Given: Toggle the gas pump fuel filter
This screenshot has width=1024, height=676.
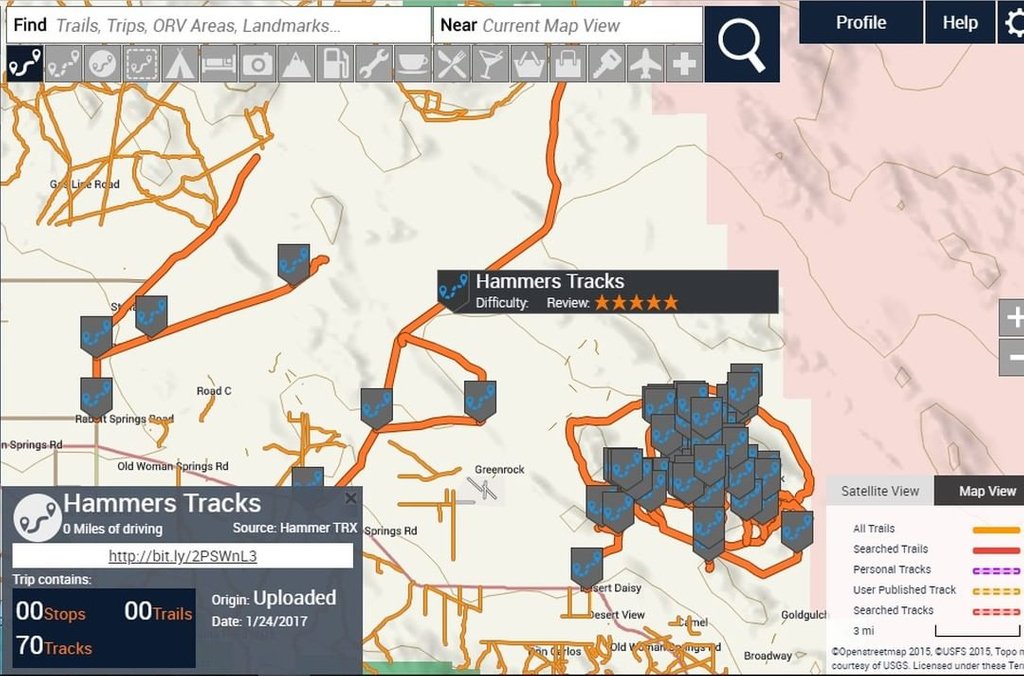Looking at the screenshot, I should pos(334,64).
